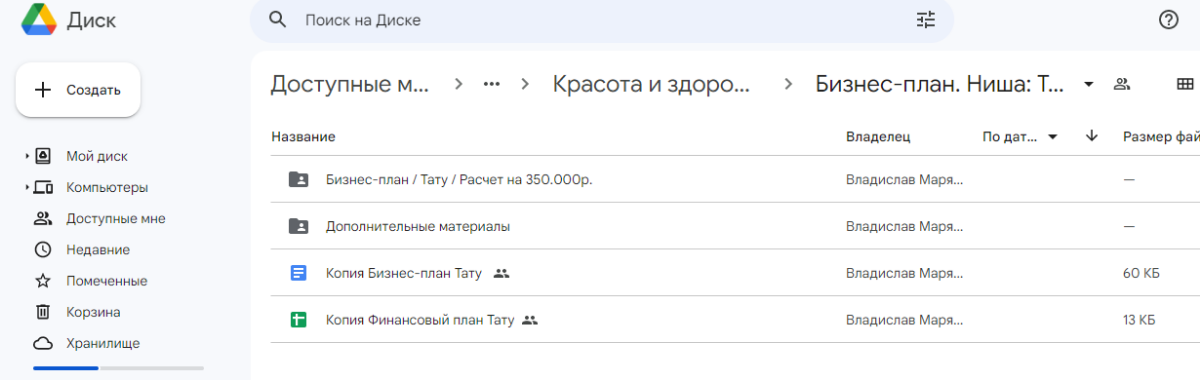
Task: Open the help question mark icon
Action: click(x=1168, y=20)
